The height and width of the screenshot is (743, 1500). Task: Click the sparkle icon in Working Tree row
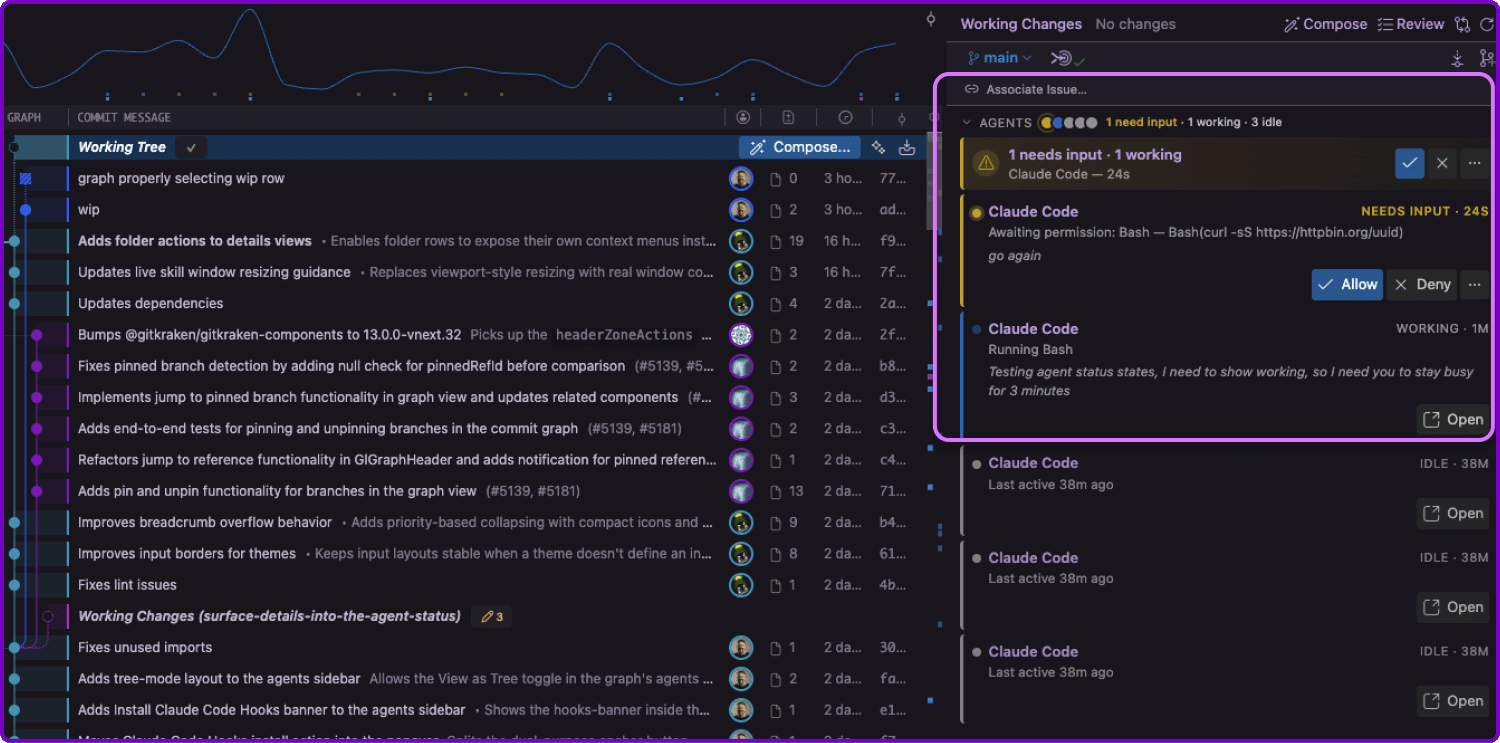click(878, 147)
